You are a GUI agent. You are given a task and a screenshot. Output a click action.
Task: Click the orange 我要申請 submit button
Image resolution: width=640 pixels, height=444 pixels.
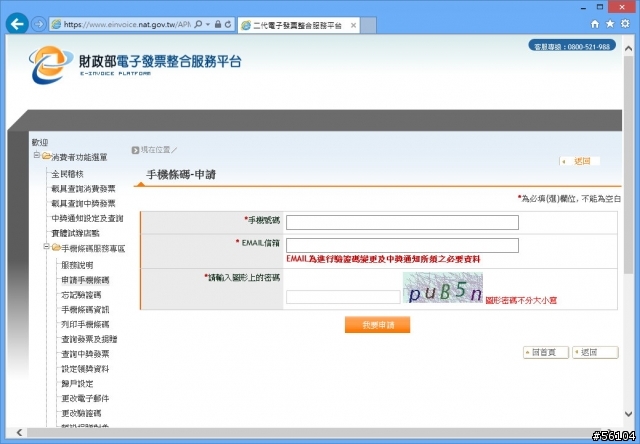click(377, 325)
